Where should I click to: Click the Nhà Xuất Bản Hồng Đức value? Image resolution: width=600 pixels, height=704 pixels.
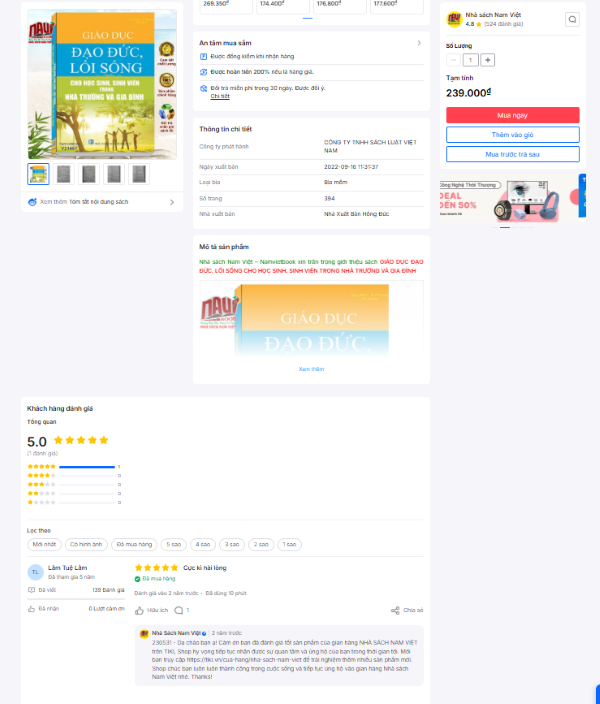coord(357,214)
